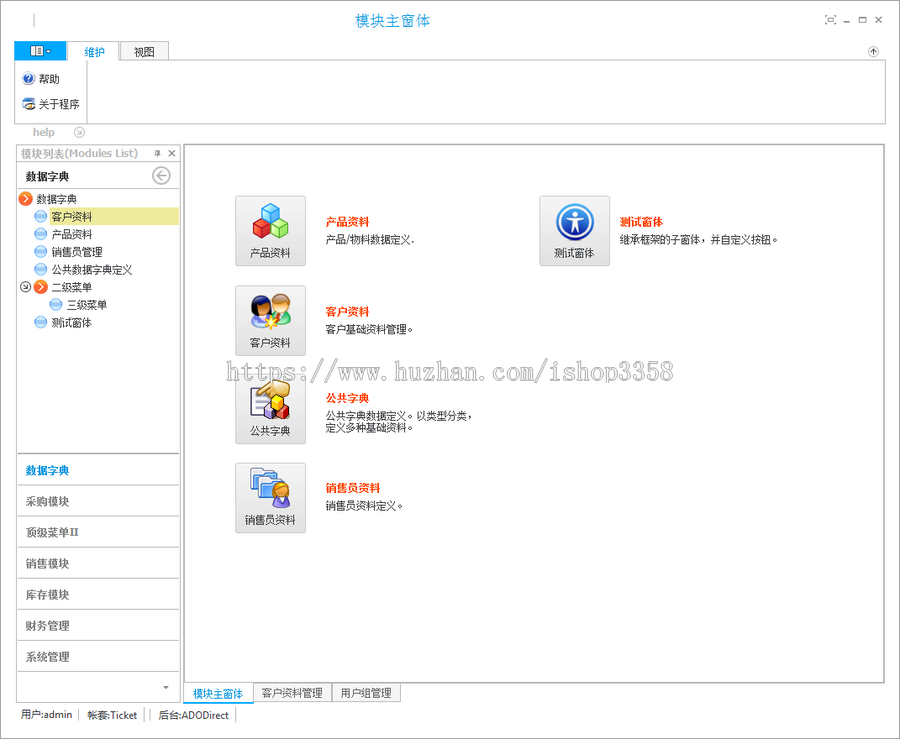
Task: Click the 关于程序 ribbon label
Action: [x=59, y=104]
